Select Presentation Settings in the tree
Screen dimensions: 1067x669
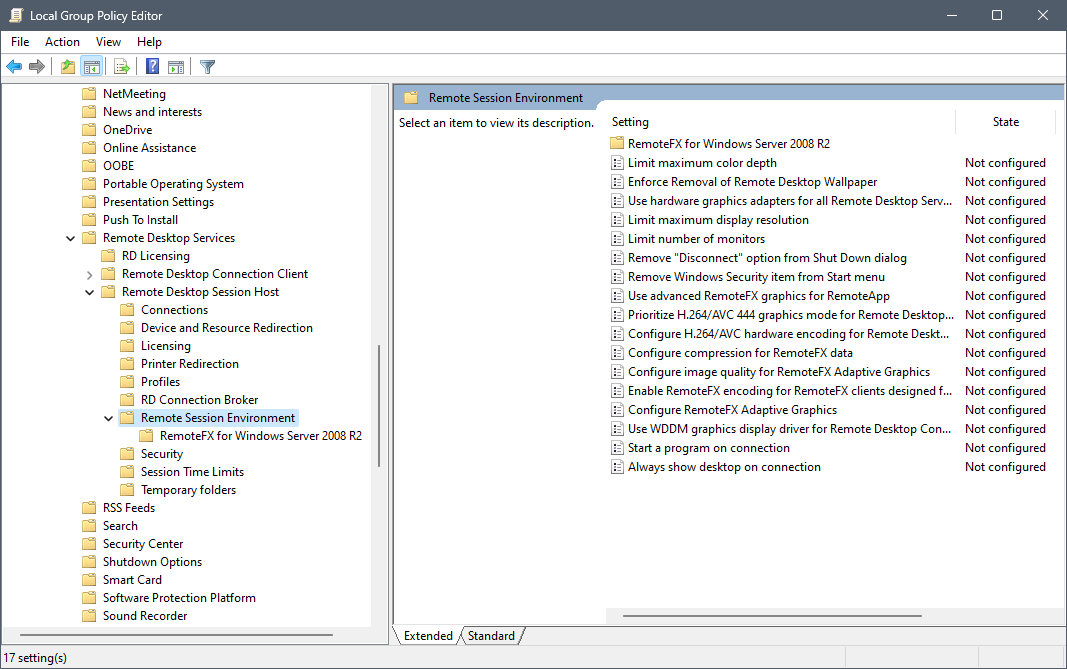tap(158, 202)
